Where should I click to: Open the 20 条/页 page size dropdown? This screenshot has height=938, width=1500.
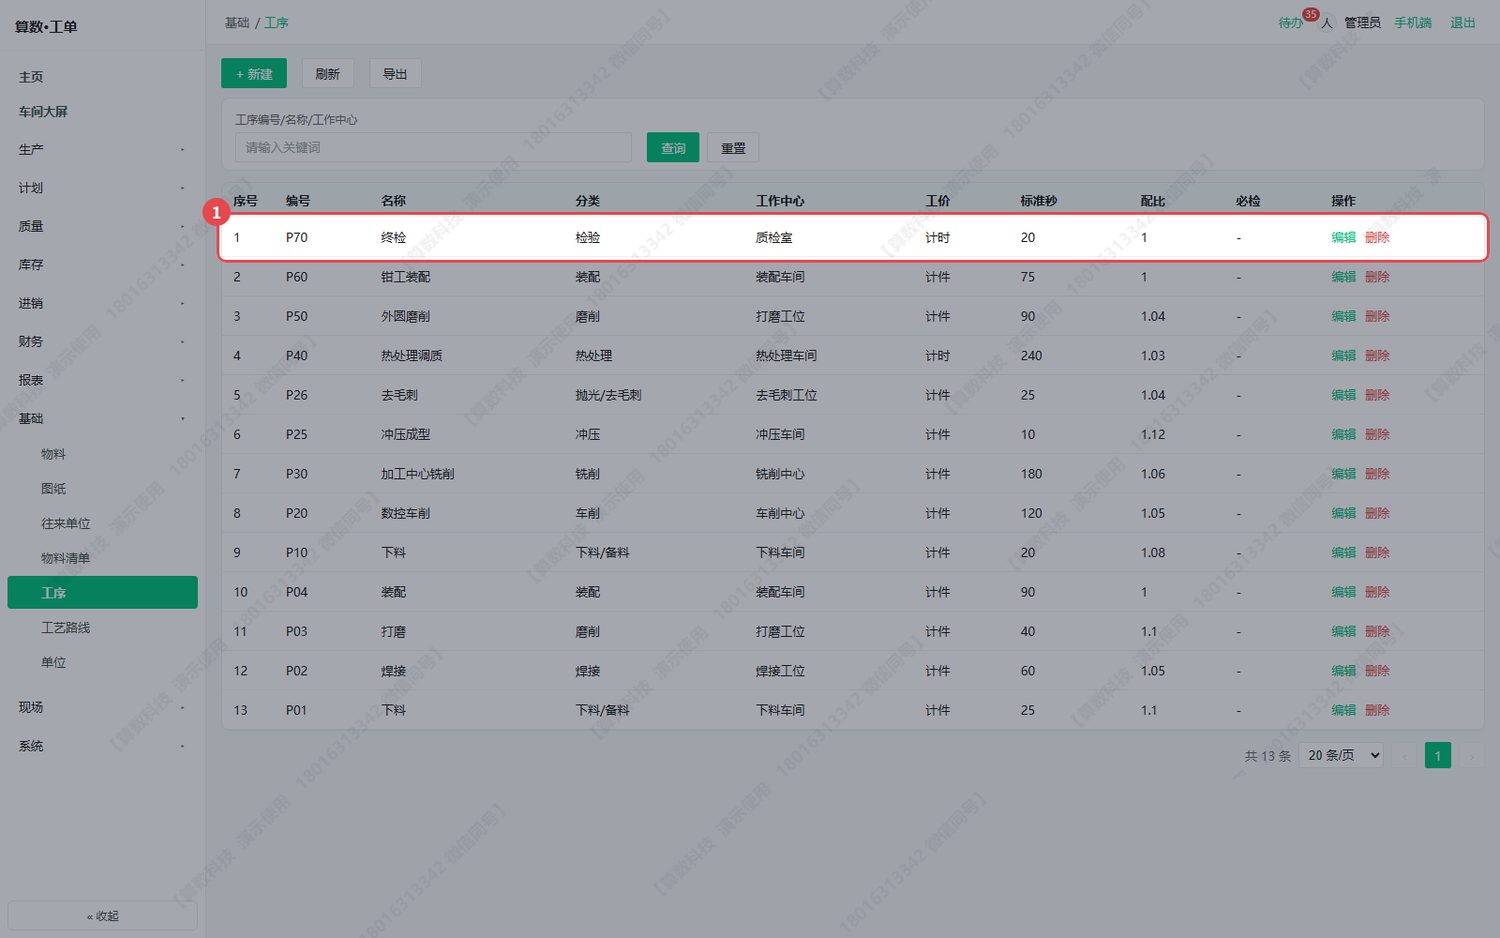[x=1343, y=755]
